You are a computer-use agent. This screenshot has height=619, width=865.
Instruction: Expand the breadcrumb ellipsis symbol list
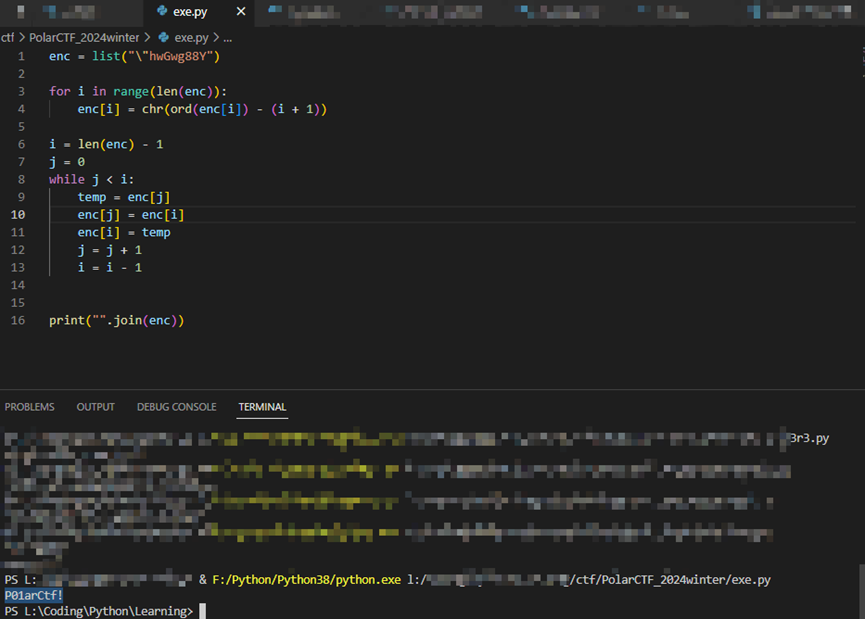point(227,37)
